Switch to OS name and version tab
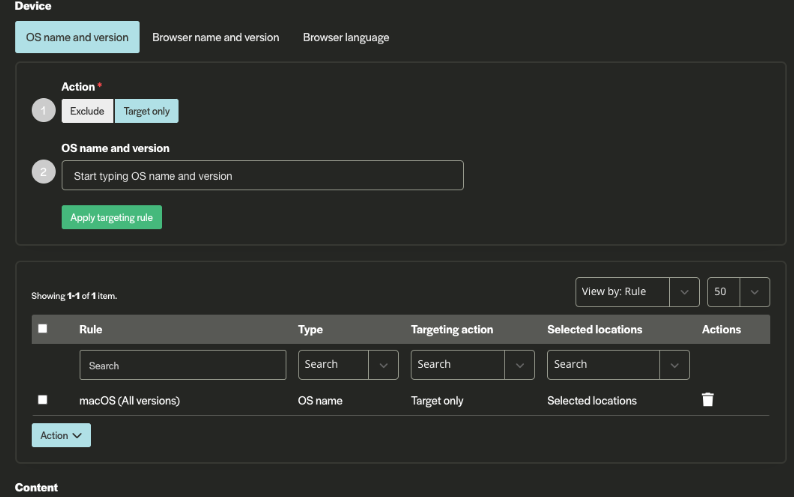Image resolution: width=794 pixels, height=497 pixels. click(77, 37)
